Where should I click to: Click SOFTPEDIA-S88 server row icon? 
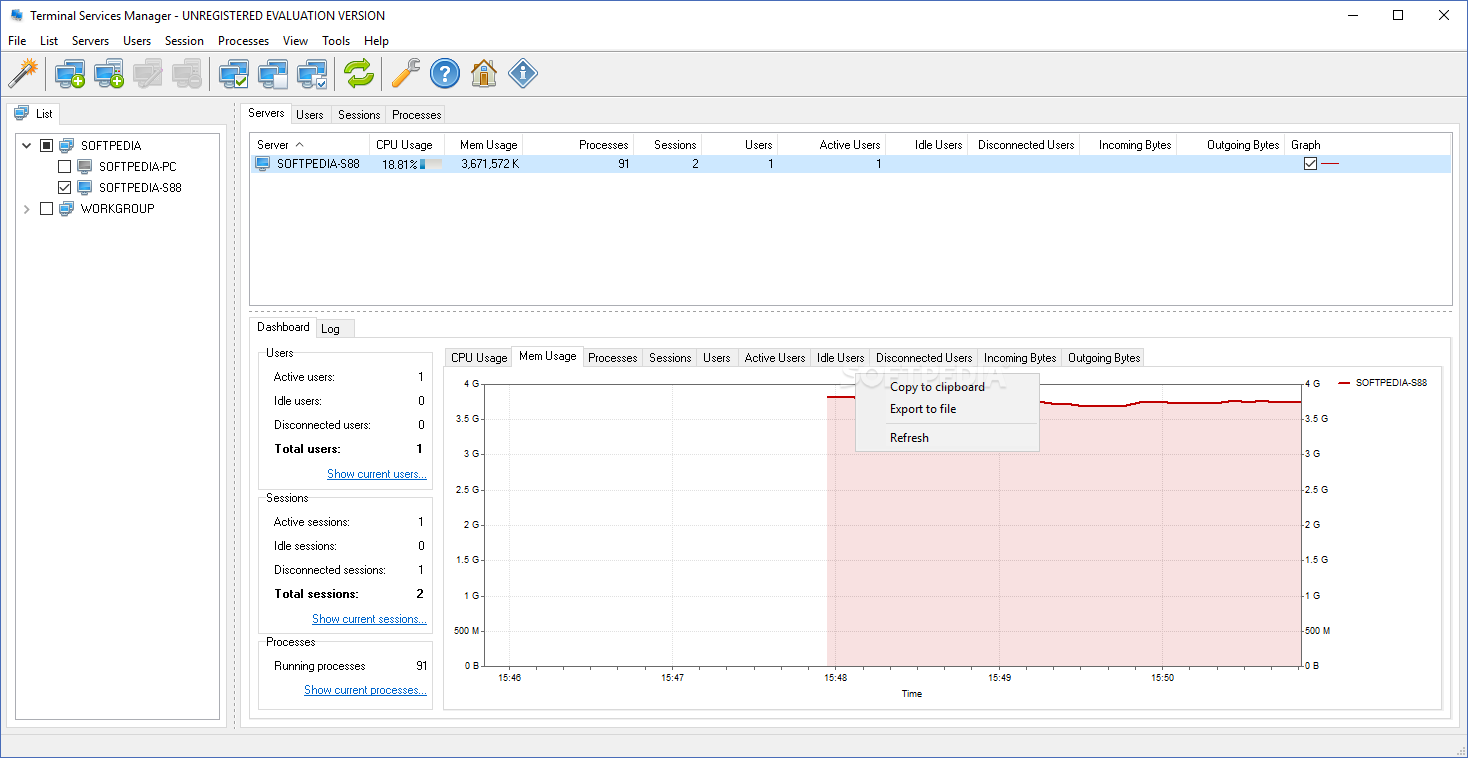pyautogui.click(x=263, y=163)
